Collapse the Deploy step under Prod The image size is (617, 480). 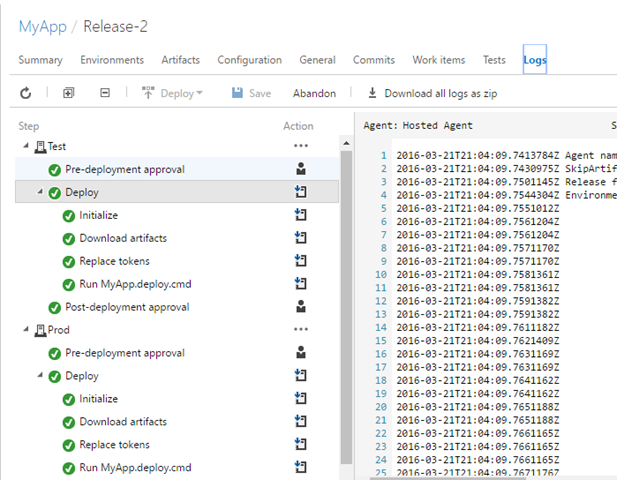point(40,375)
